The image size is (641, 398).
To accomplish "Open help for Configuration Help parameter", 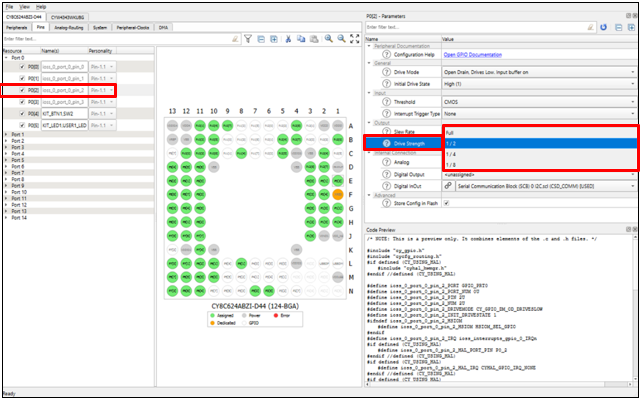I will pos(386,54).
